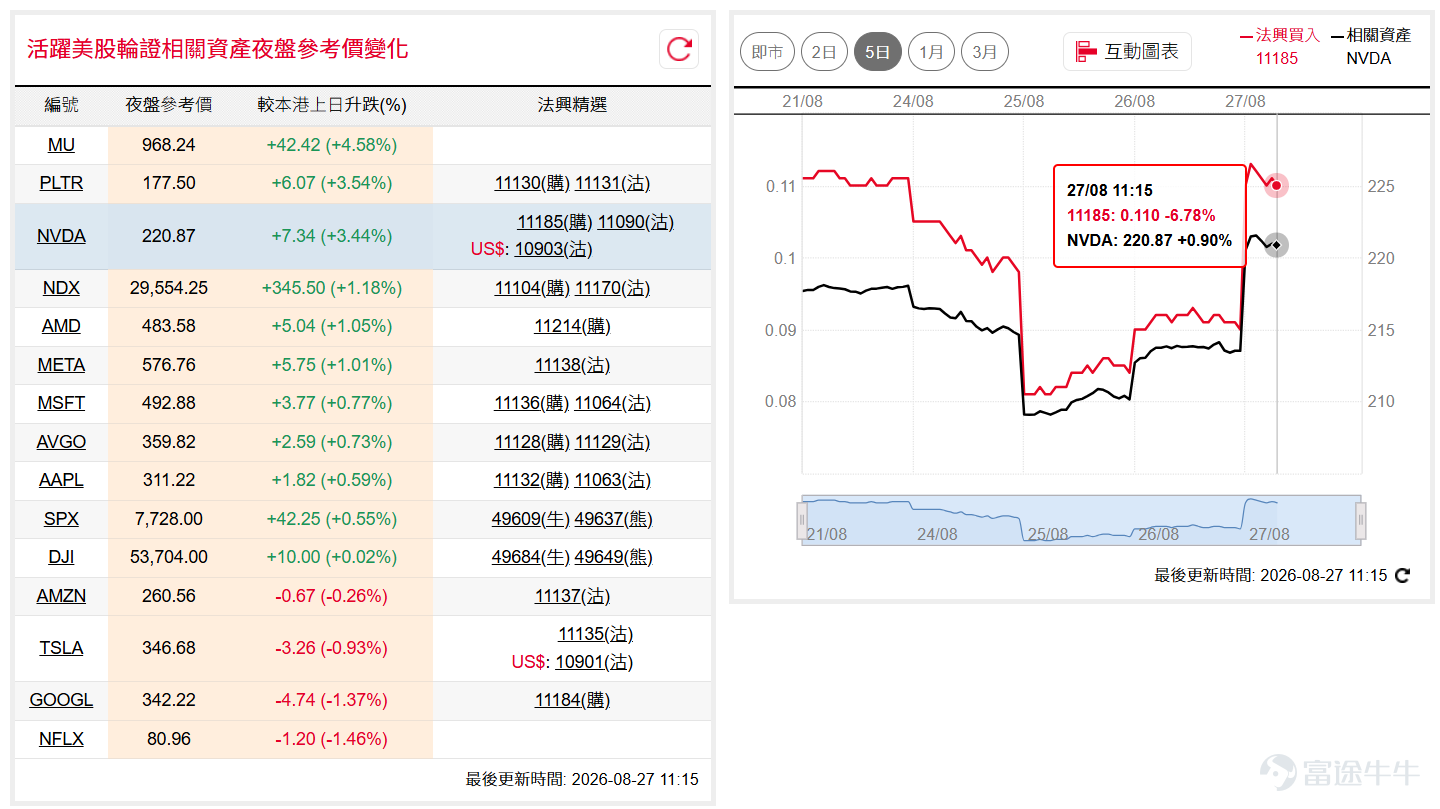
Task: Open META put warrant 11138
Action: (572, 365)
